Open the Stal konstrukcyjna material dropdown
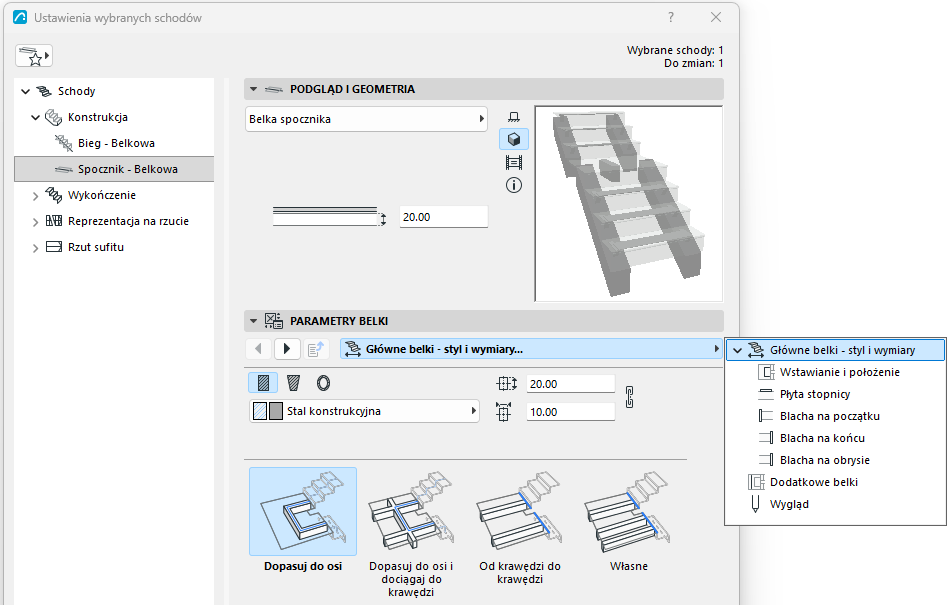This screenshot has height=605, width=950. point(364,411)
